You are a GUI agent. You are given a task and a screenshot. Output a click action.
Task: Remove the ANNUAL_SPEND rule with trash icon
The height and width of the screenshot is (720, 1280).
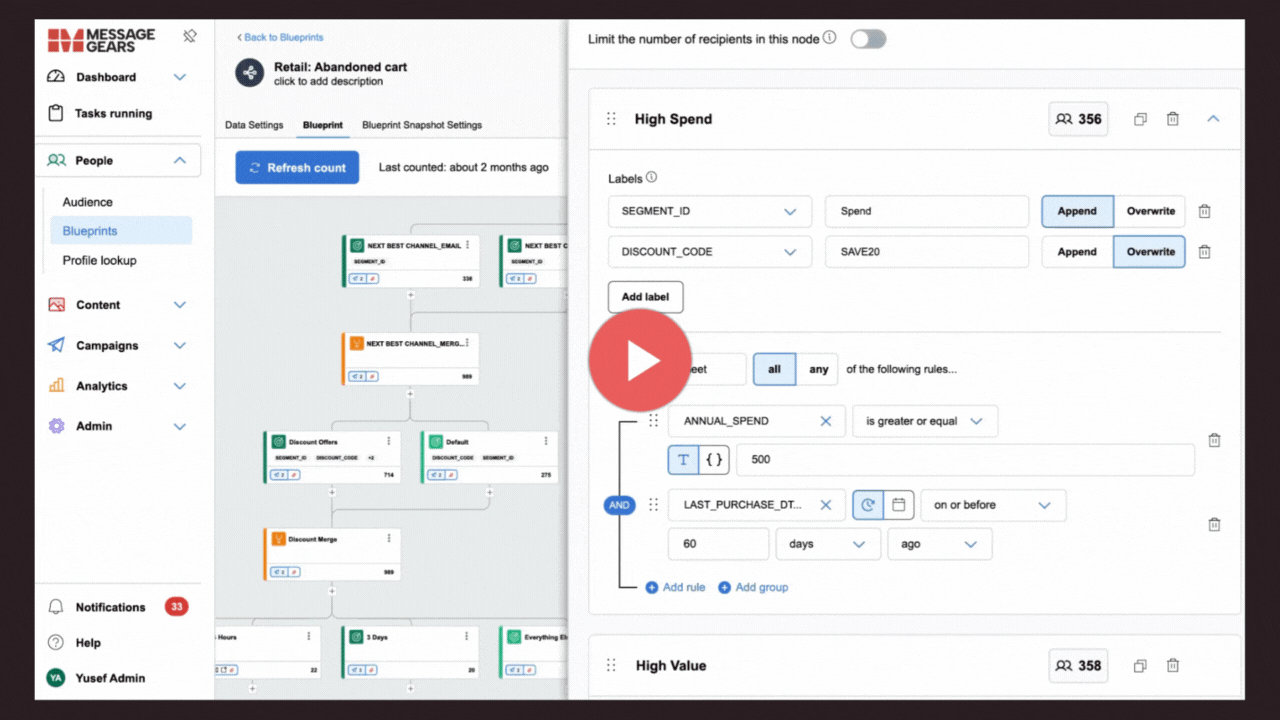1214,440
